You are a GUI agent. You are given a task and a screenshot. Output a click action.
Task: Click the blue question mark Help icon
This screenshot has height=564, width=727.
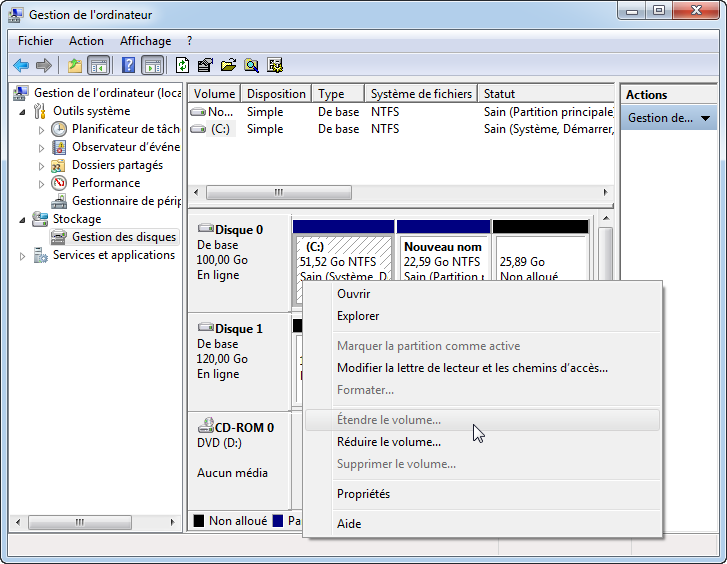coord(128,66)
